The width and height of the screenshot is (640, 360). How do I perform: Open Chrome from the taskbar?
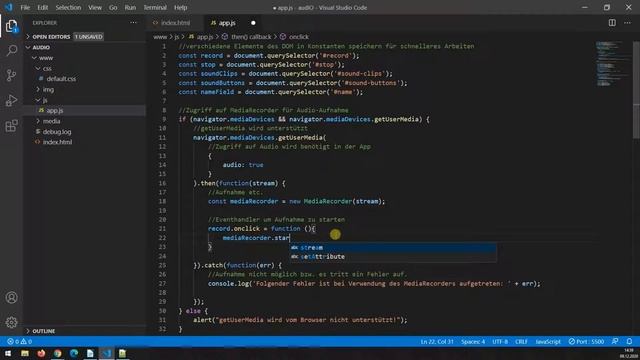58,353
